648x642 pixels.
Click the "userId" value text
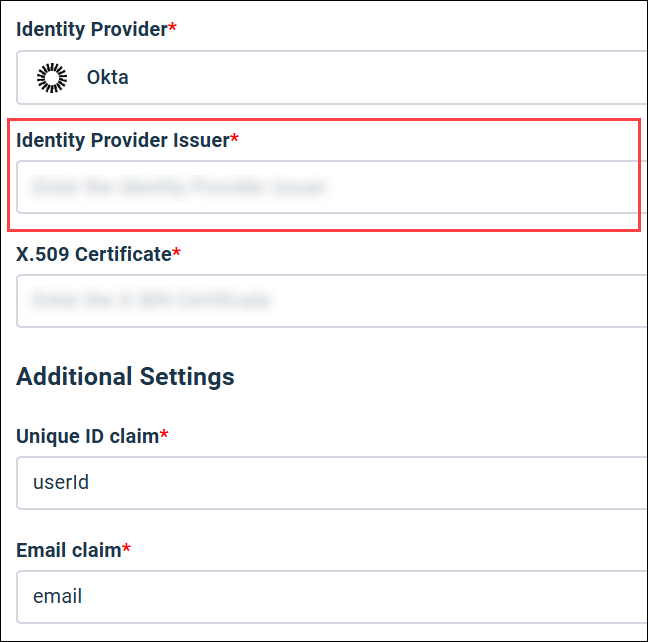click(x=61, y=483)
